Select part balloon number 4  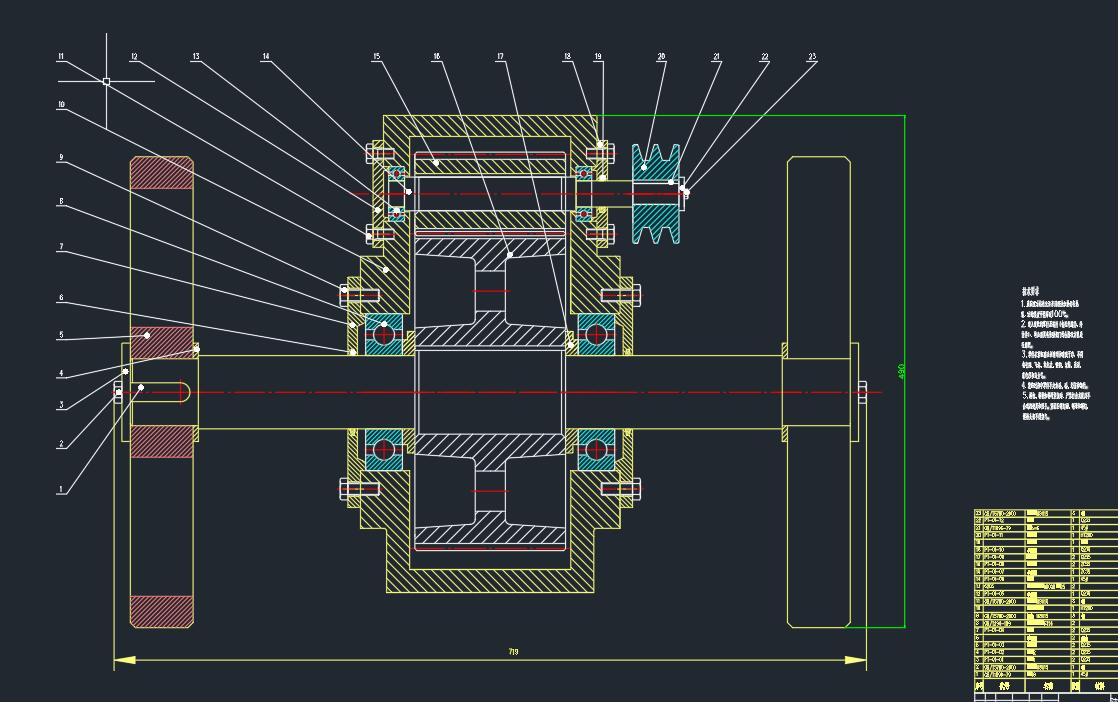pyautogui.click(x=61, y=373)
